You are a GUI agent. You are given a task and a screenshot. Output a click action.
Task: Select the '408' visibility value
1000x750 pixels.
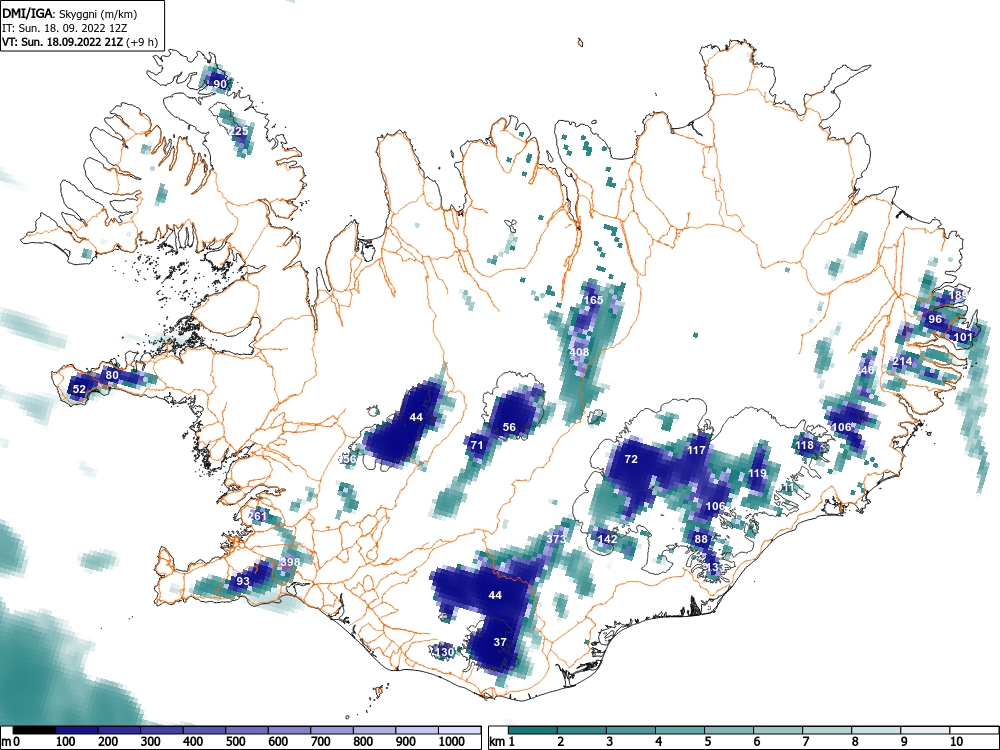point(579,352)
